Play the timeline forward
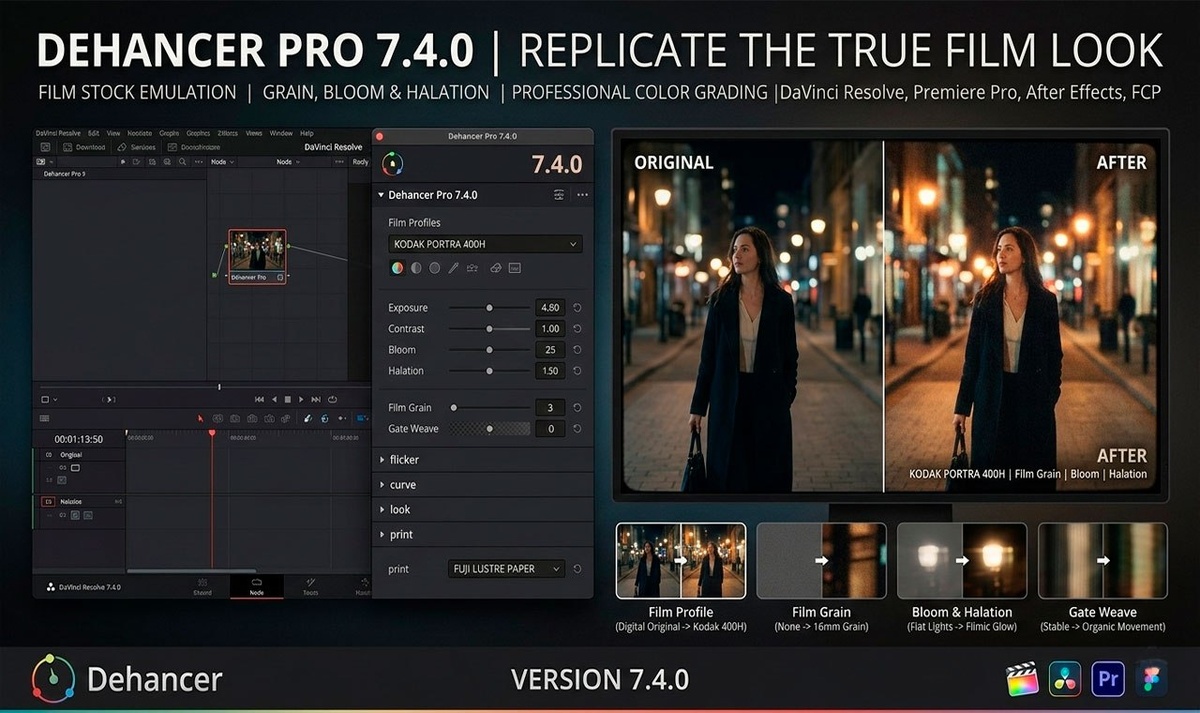Screen dimensions: 1200x713 pyautogui.click(x=301, y=400)
